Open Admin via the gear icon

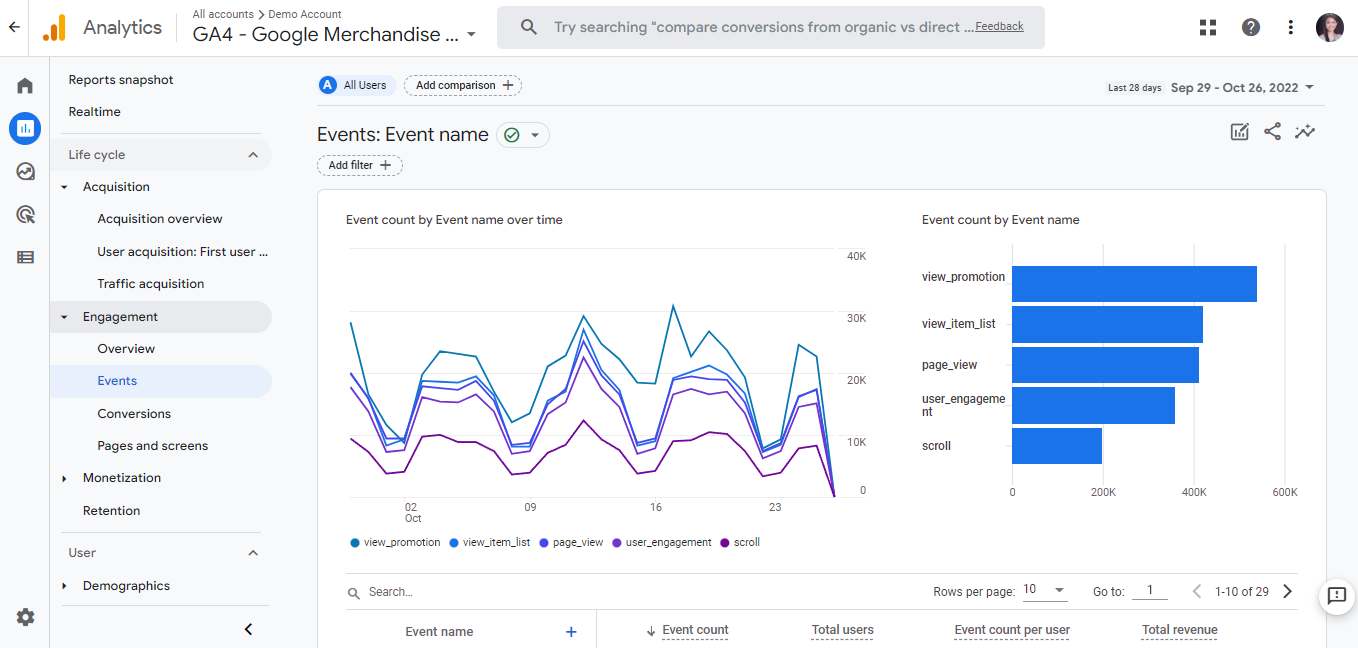25,617
